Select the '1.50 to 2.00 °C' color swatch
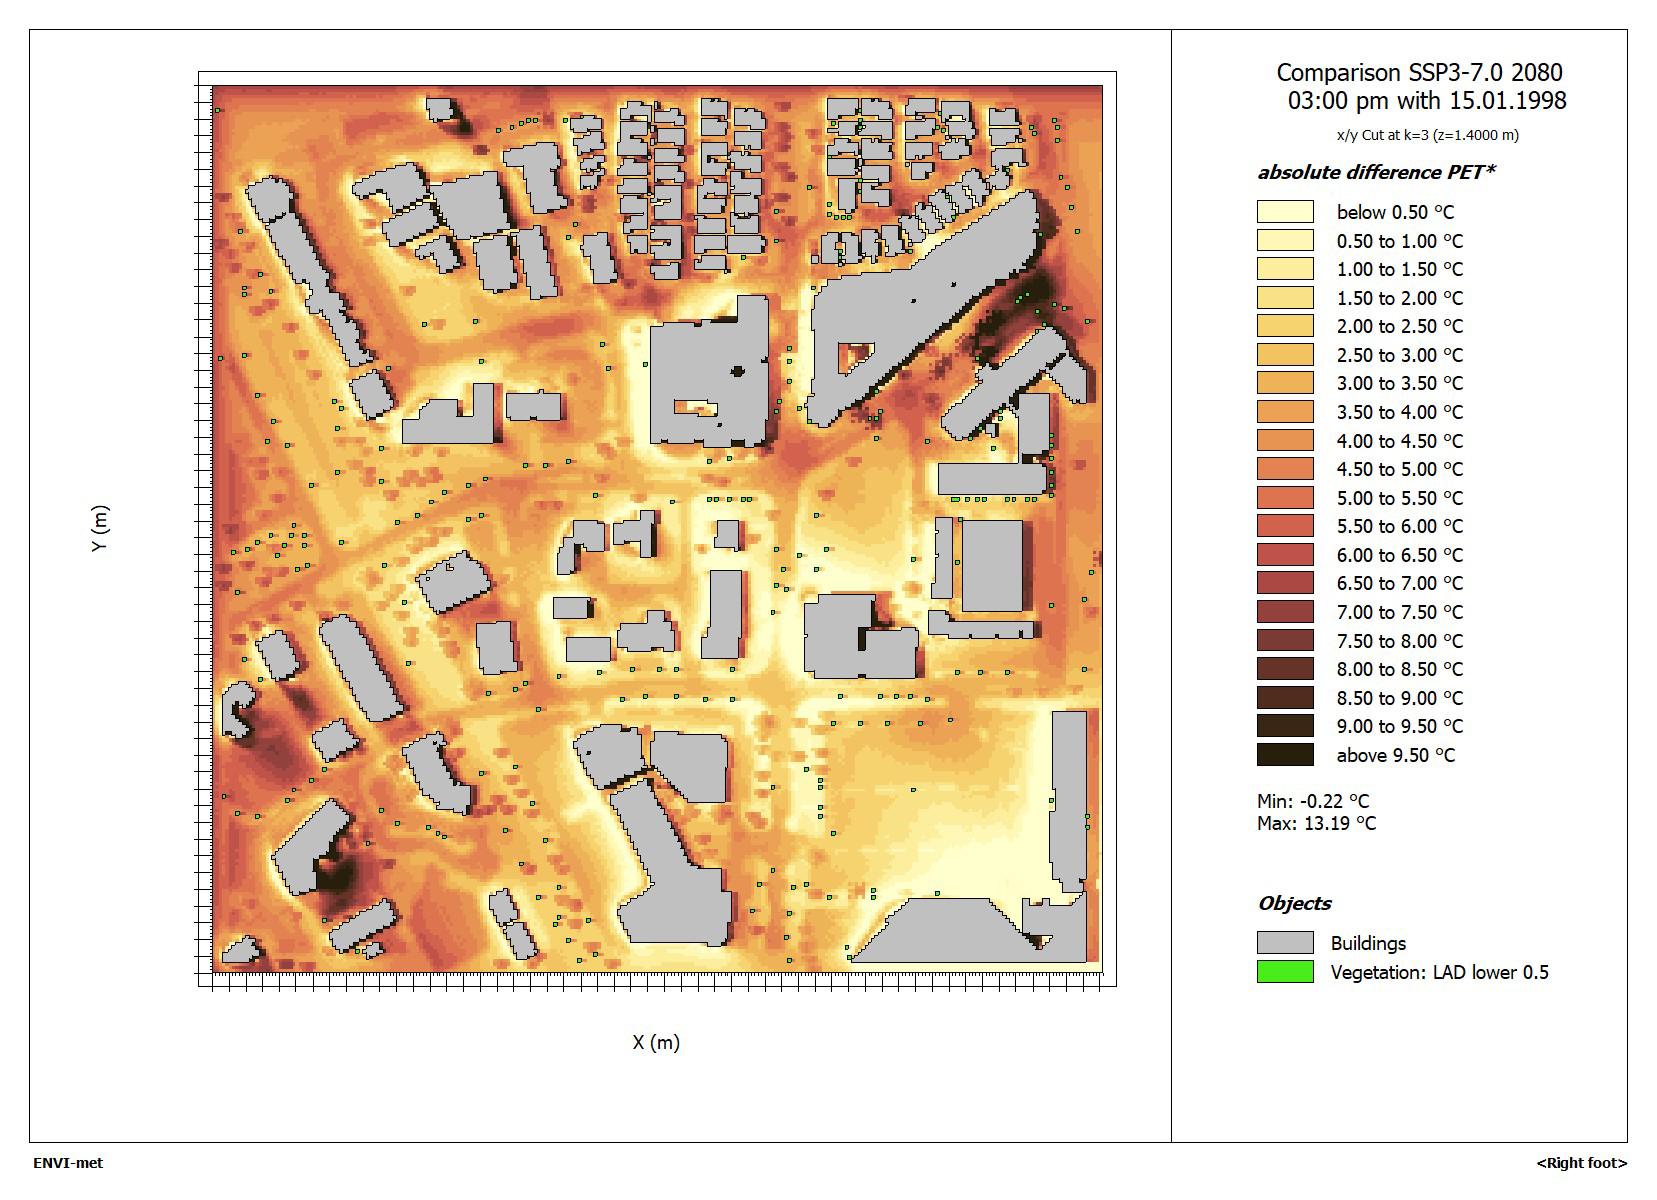The width and height of the screenshot is (1657, 1200). coord(1285,297)
